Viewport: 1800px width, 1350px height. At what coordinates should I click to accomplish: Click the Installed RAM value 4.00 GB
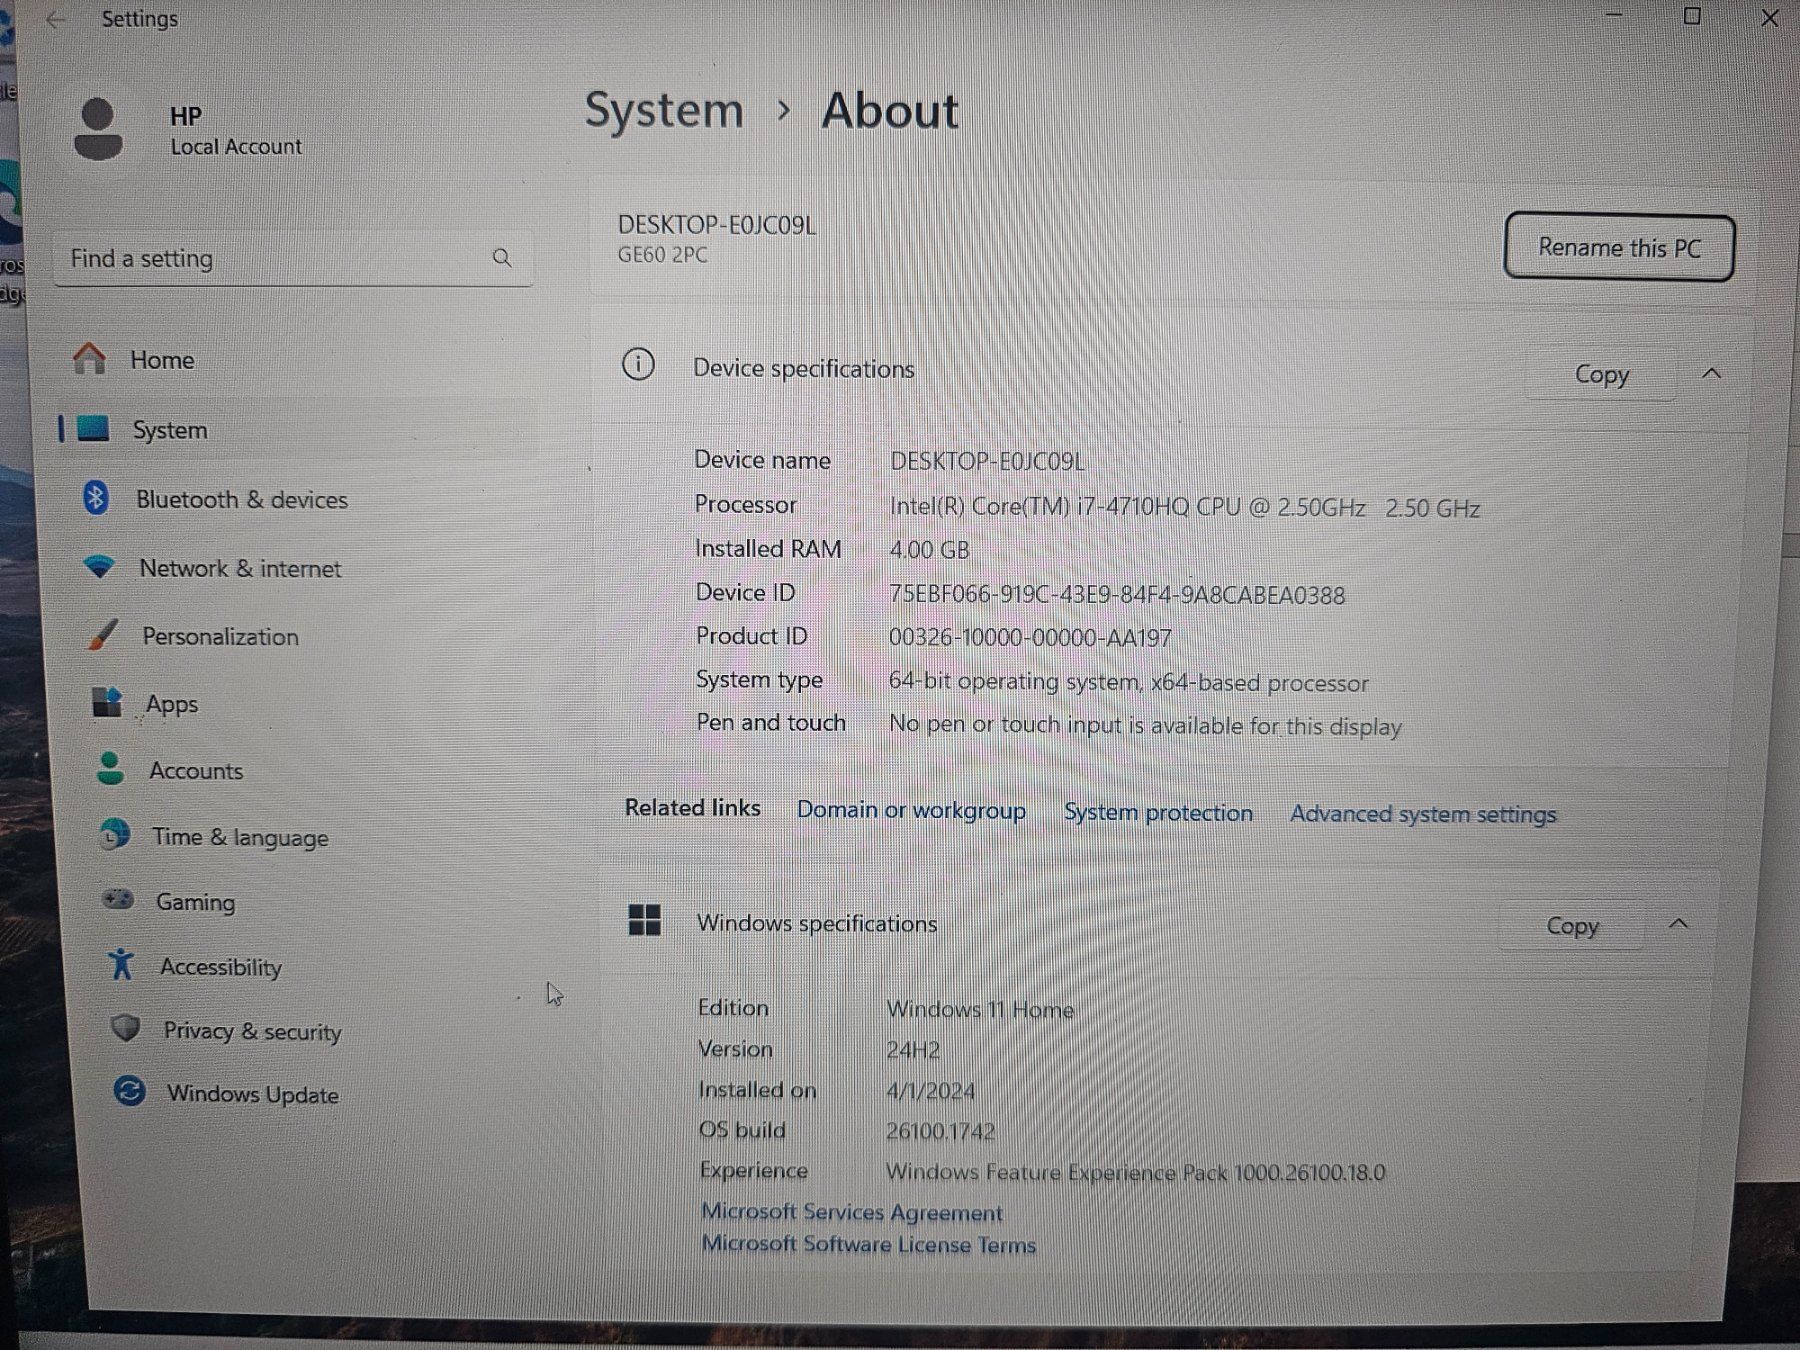(x=929, y=550)
